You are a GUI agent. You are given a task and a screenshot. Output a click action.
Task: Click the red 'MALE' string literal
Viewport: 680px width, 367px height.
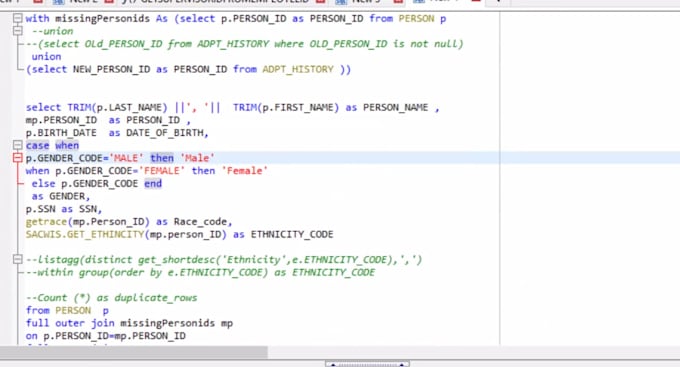click(126, 158)
